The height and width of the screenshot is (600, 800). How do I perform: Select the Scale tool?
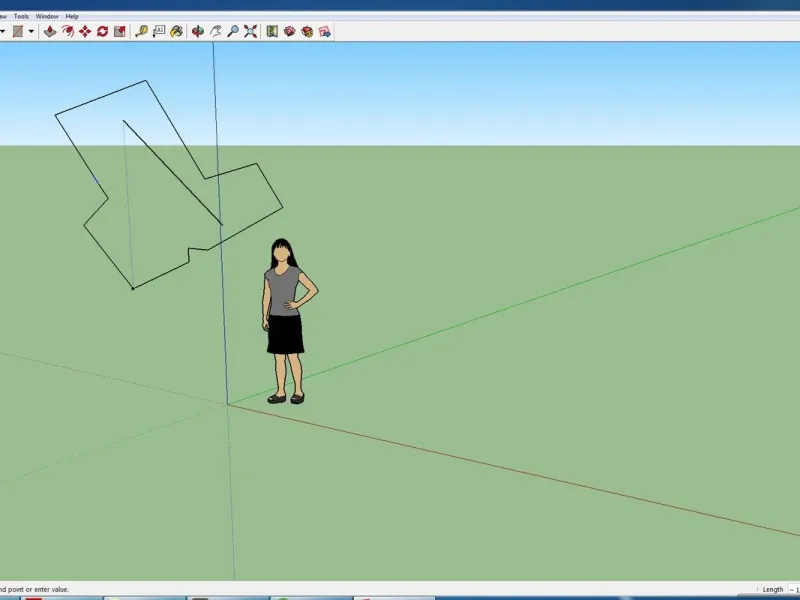pyautogui.click(x=120, y=32)
